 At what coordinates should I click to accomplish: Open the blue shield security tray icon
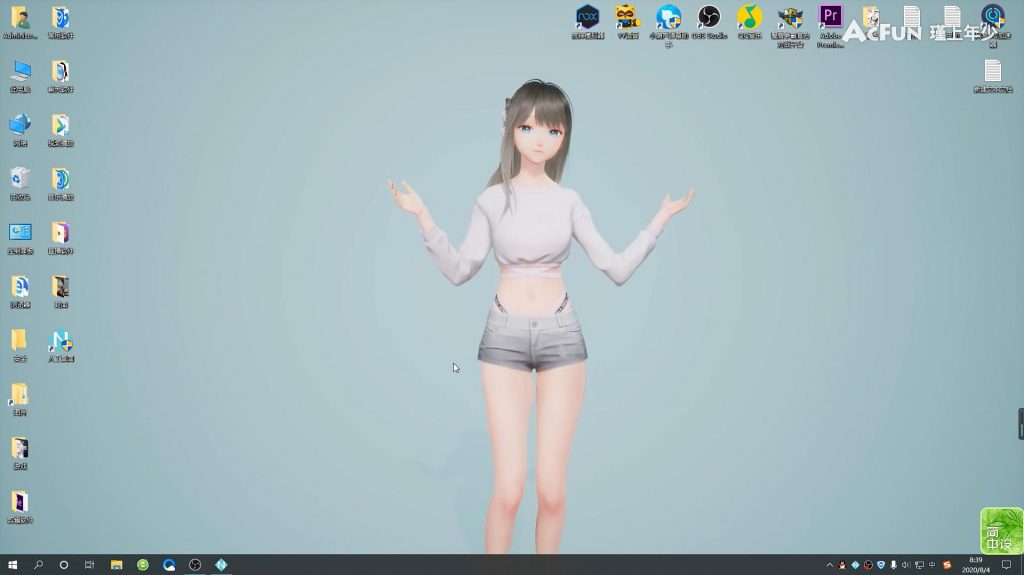pyautogui.click(x=881, y=565)
